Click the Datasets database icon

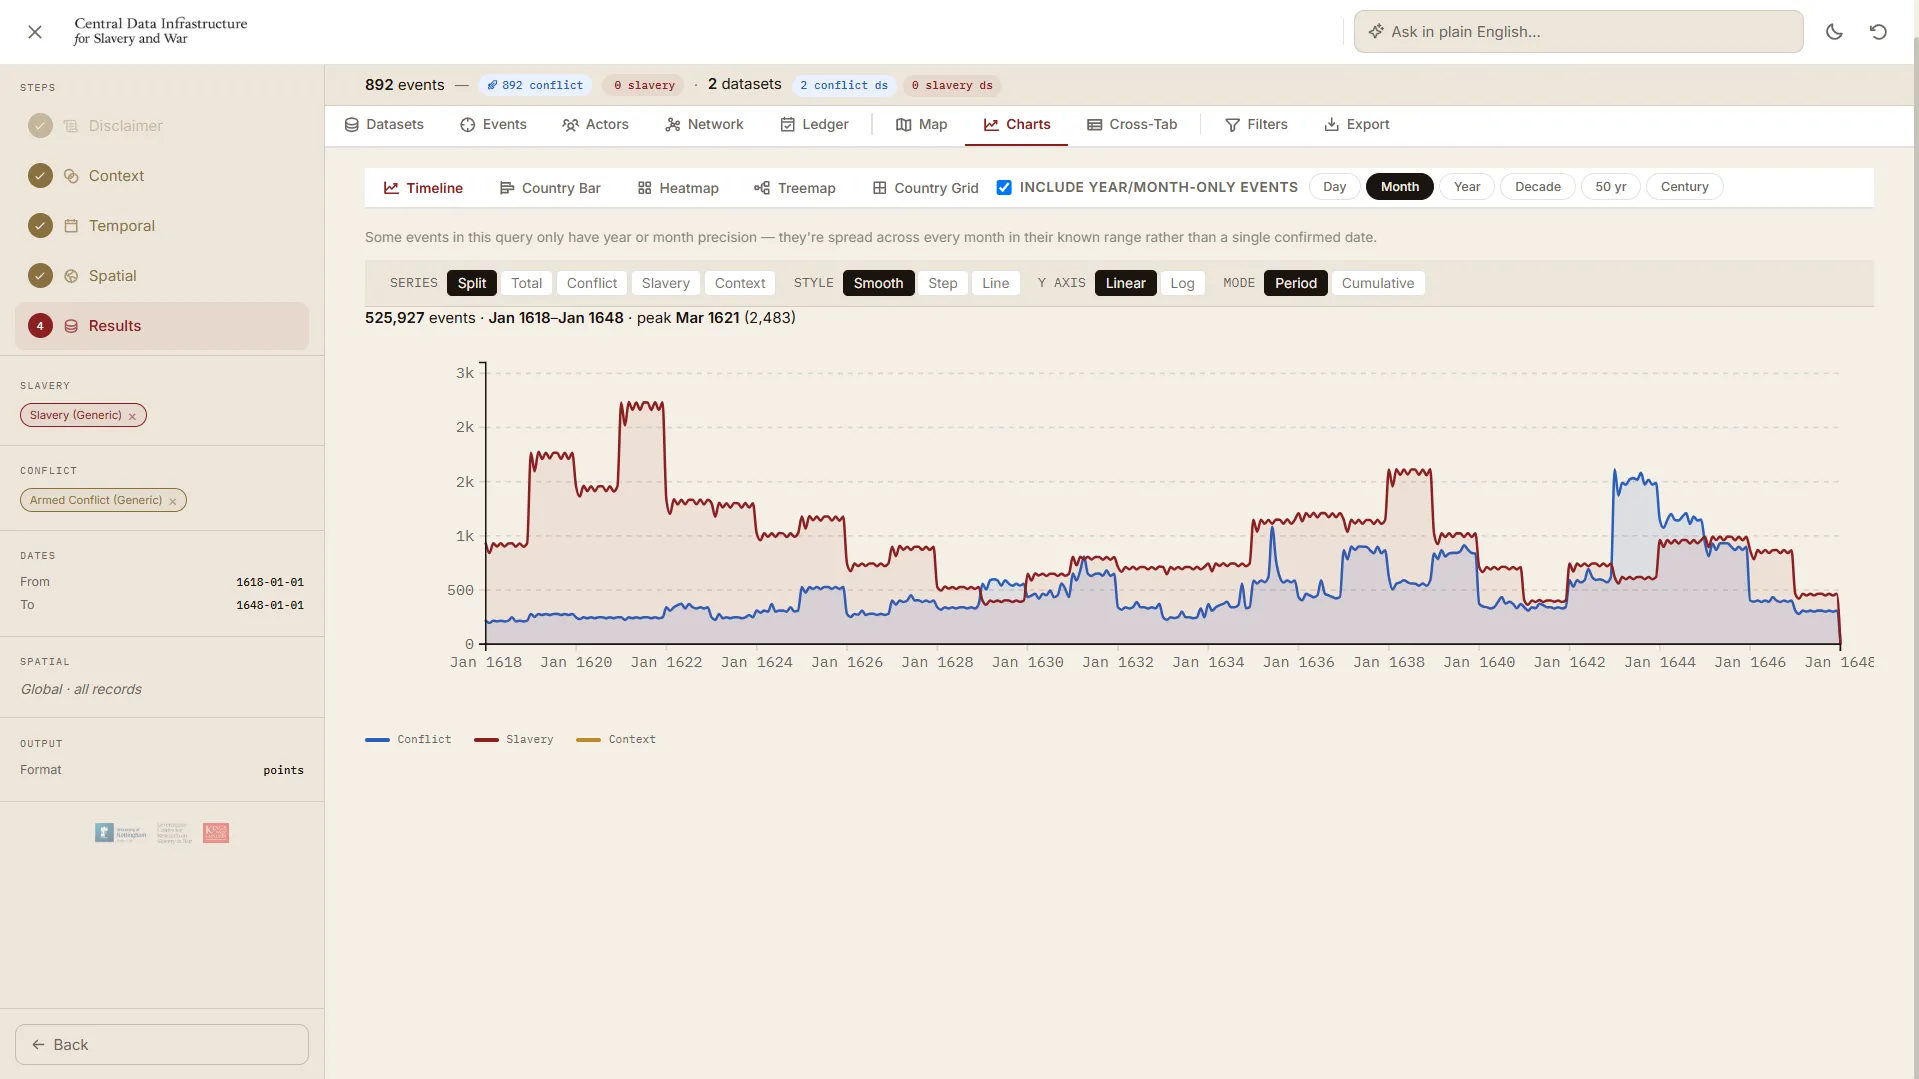pyautogui.click(x=352, y=125)
